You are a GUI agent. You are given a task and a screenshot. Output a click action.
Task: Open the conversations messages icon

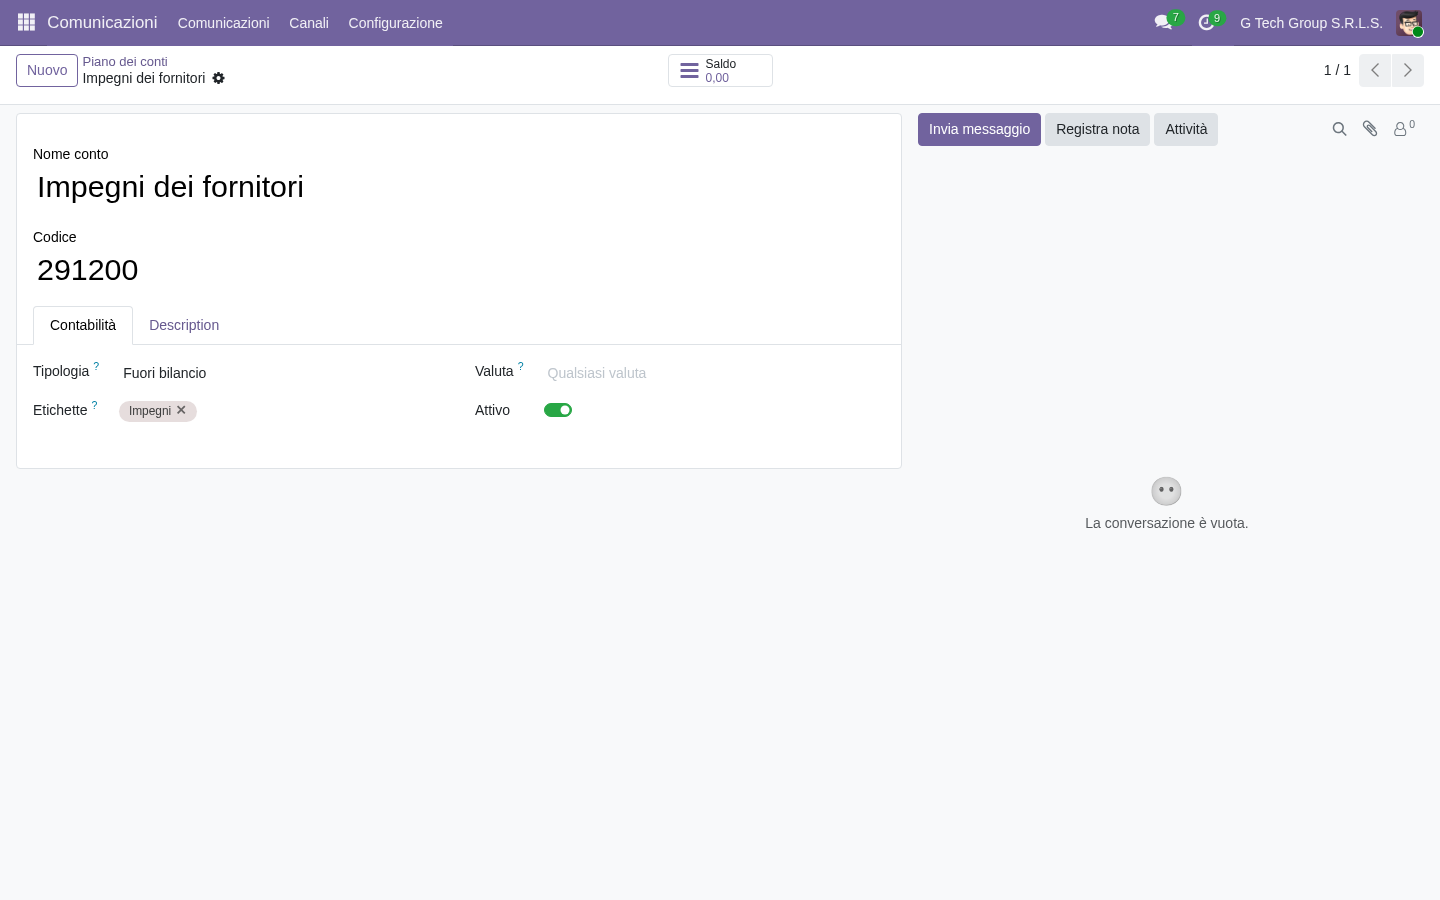click(1164, 22)
